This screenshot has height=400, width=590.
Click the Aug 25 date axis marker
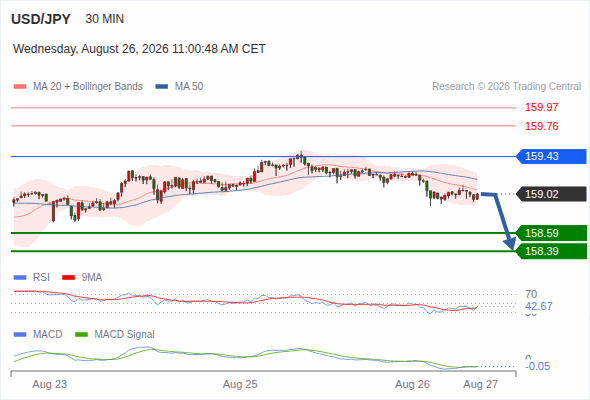pos(240,384)
